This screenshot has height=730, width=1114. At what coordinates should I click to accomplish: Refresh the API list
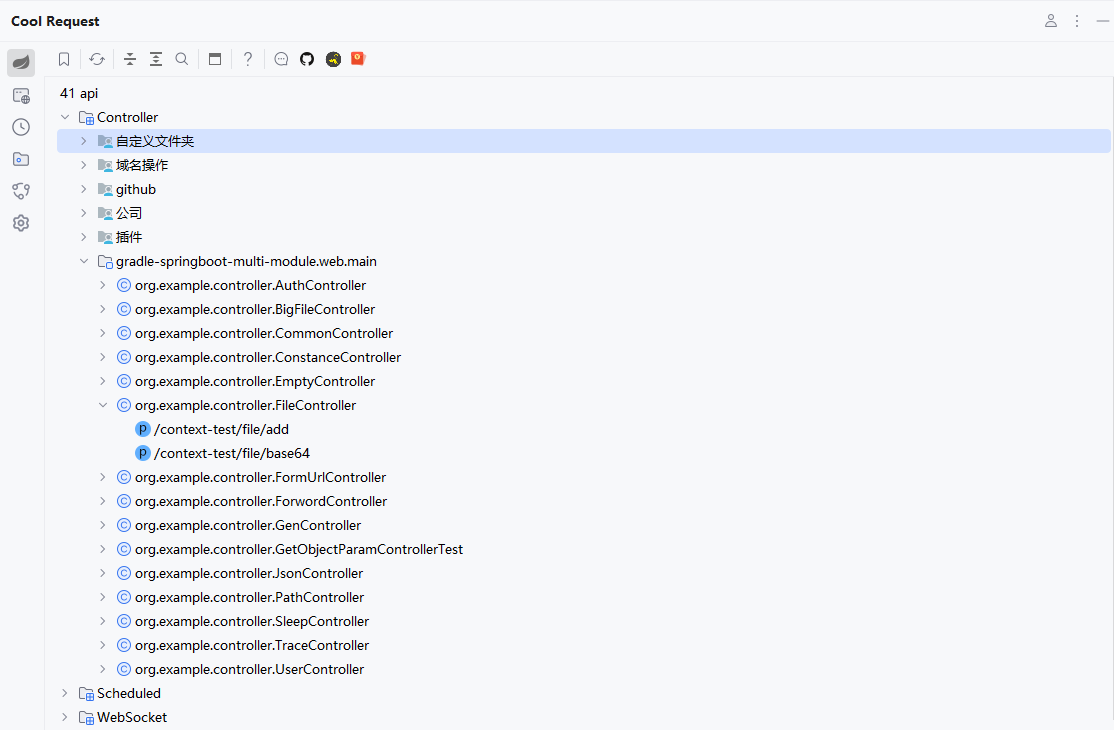[x=97, y=59]
